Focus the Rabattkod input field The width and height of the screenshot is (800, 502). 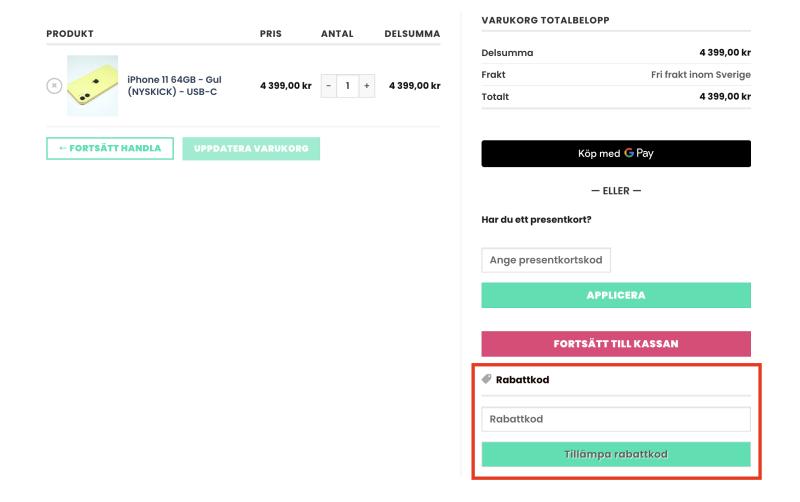(x=616, y=419)
